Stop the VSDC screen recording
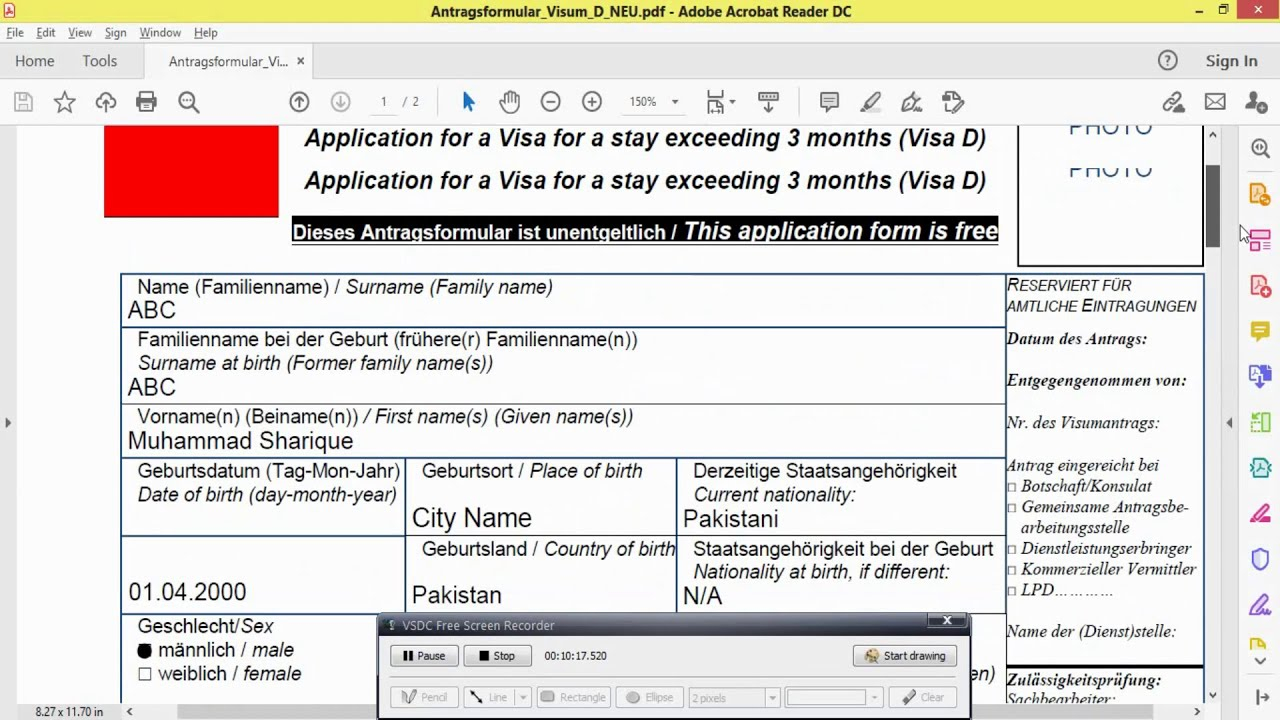The height and width of the screenshot is (720, 1280). click(496, 656)
